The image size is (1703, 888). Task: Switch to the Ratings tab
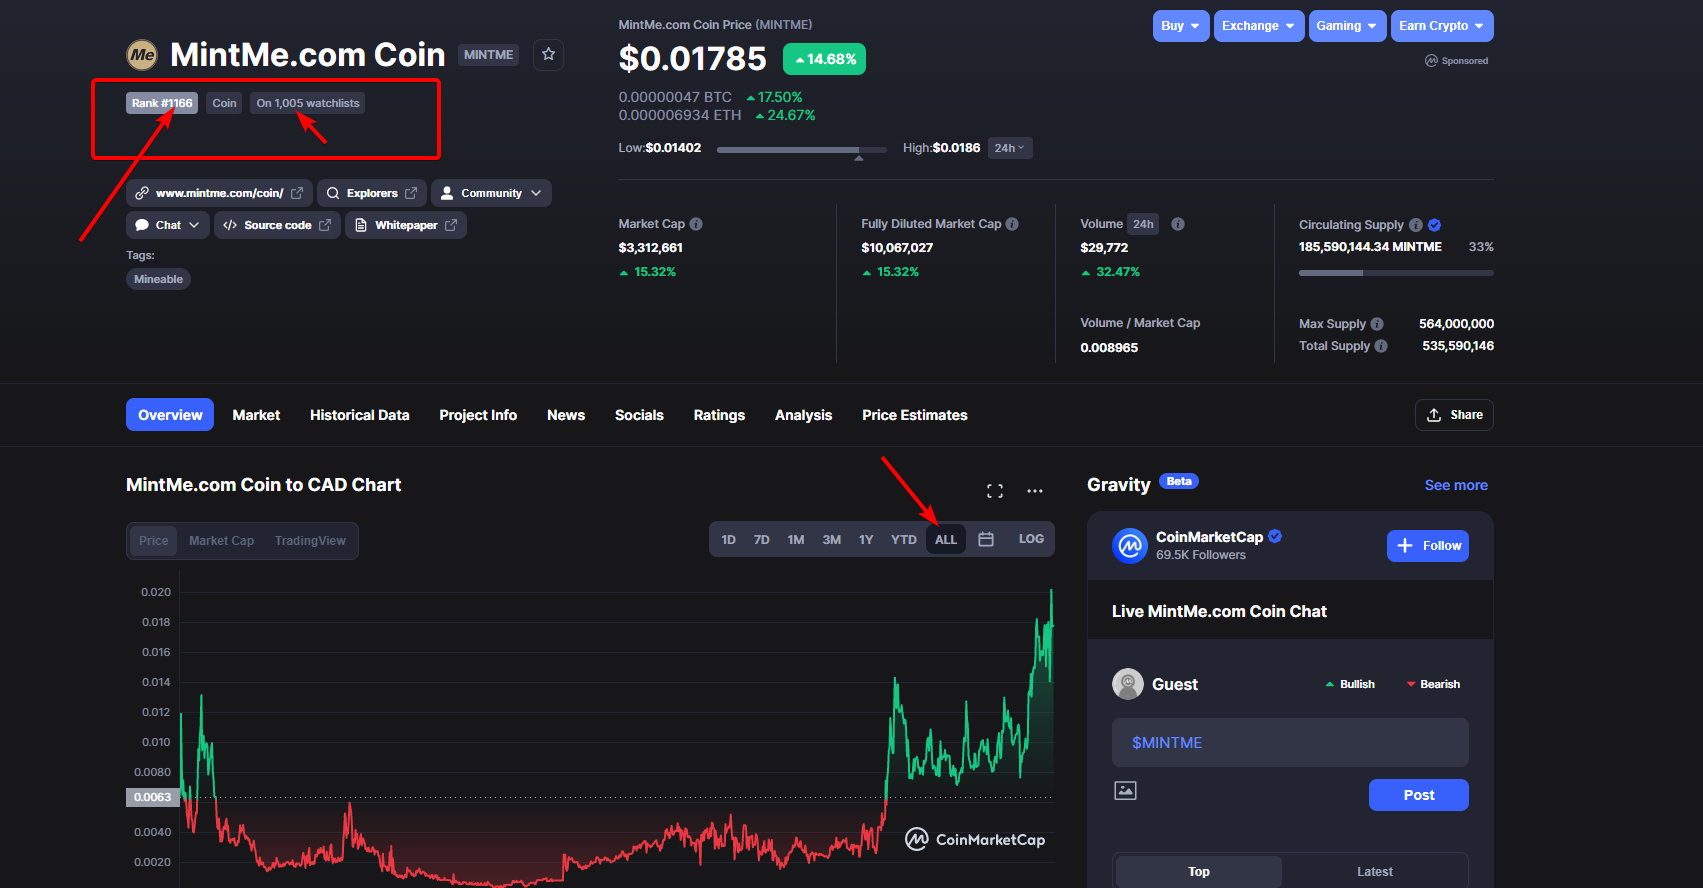tap(719, 415)
